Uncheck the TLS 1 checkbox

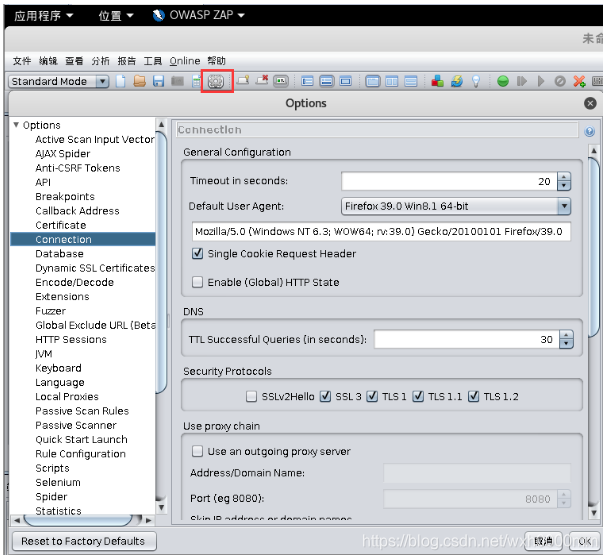pyautogui.click(x=372, y=396)
